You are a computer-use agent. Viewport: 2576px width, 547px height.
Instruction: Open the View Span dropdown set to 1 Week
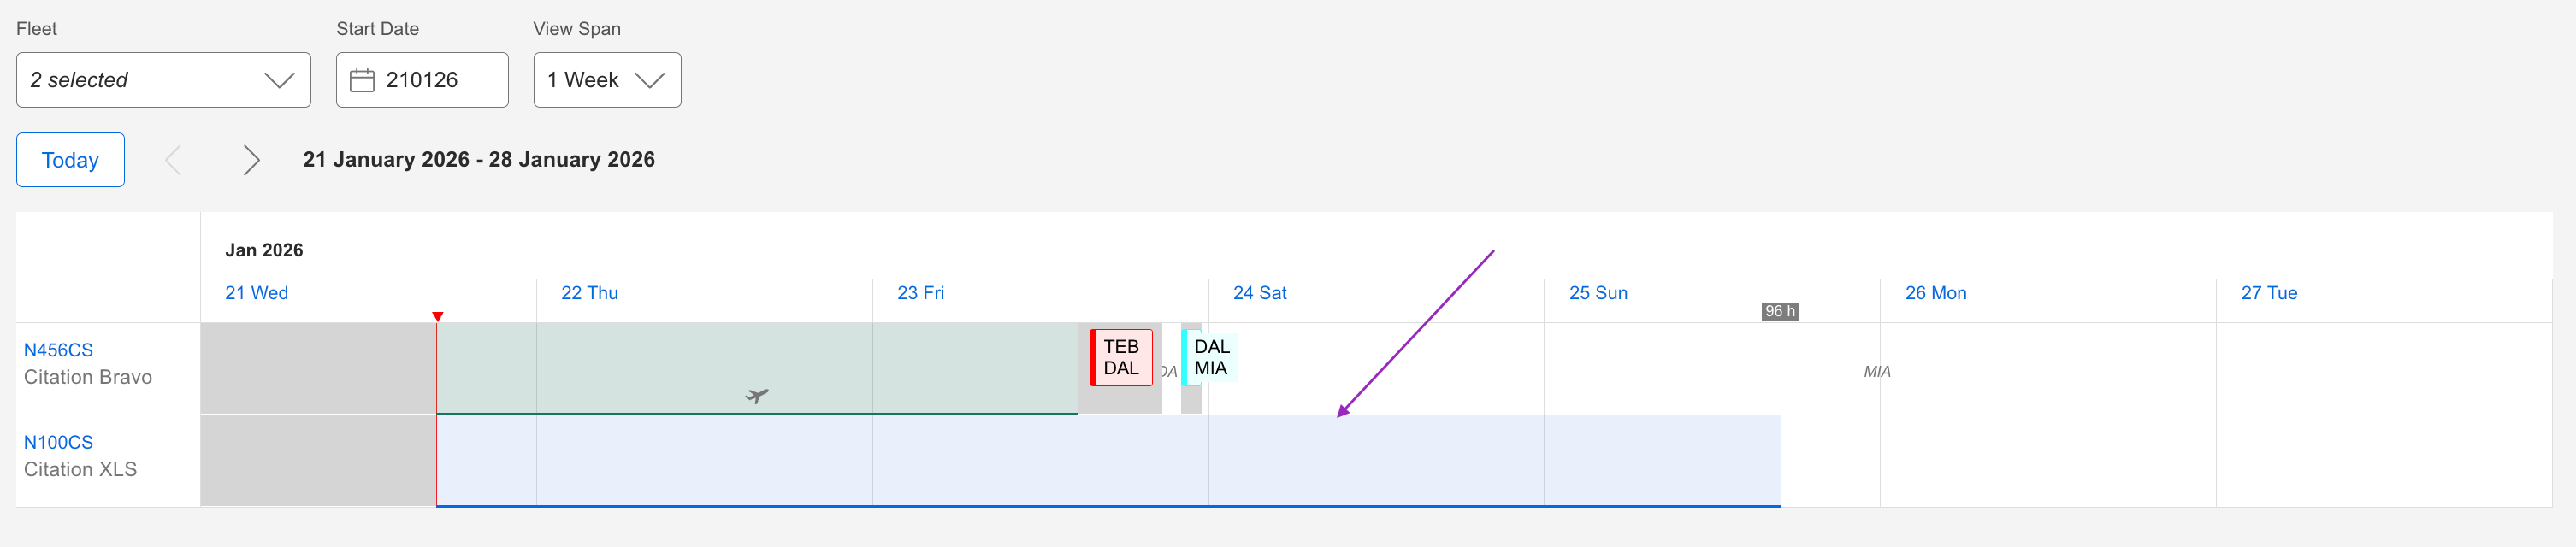[607, 80]
